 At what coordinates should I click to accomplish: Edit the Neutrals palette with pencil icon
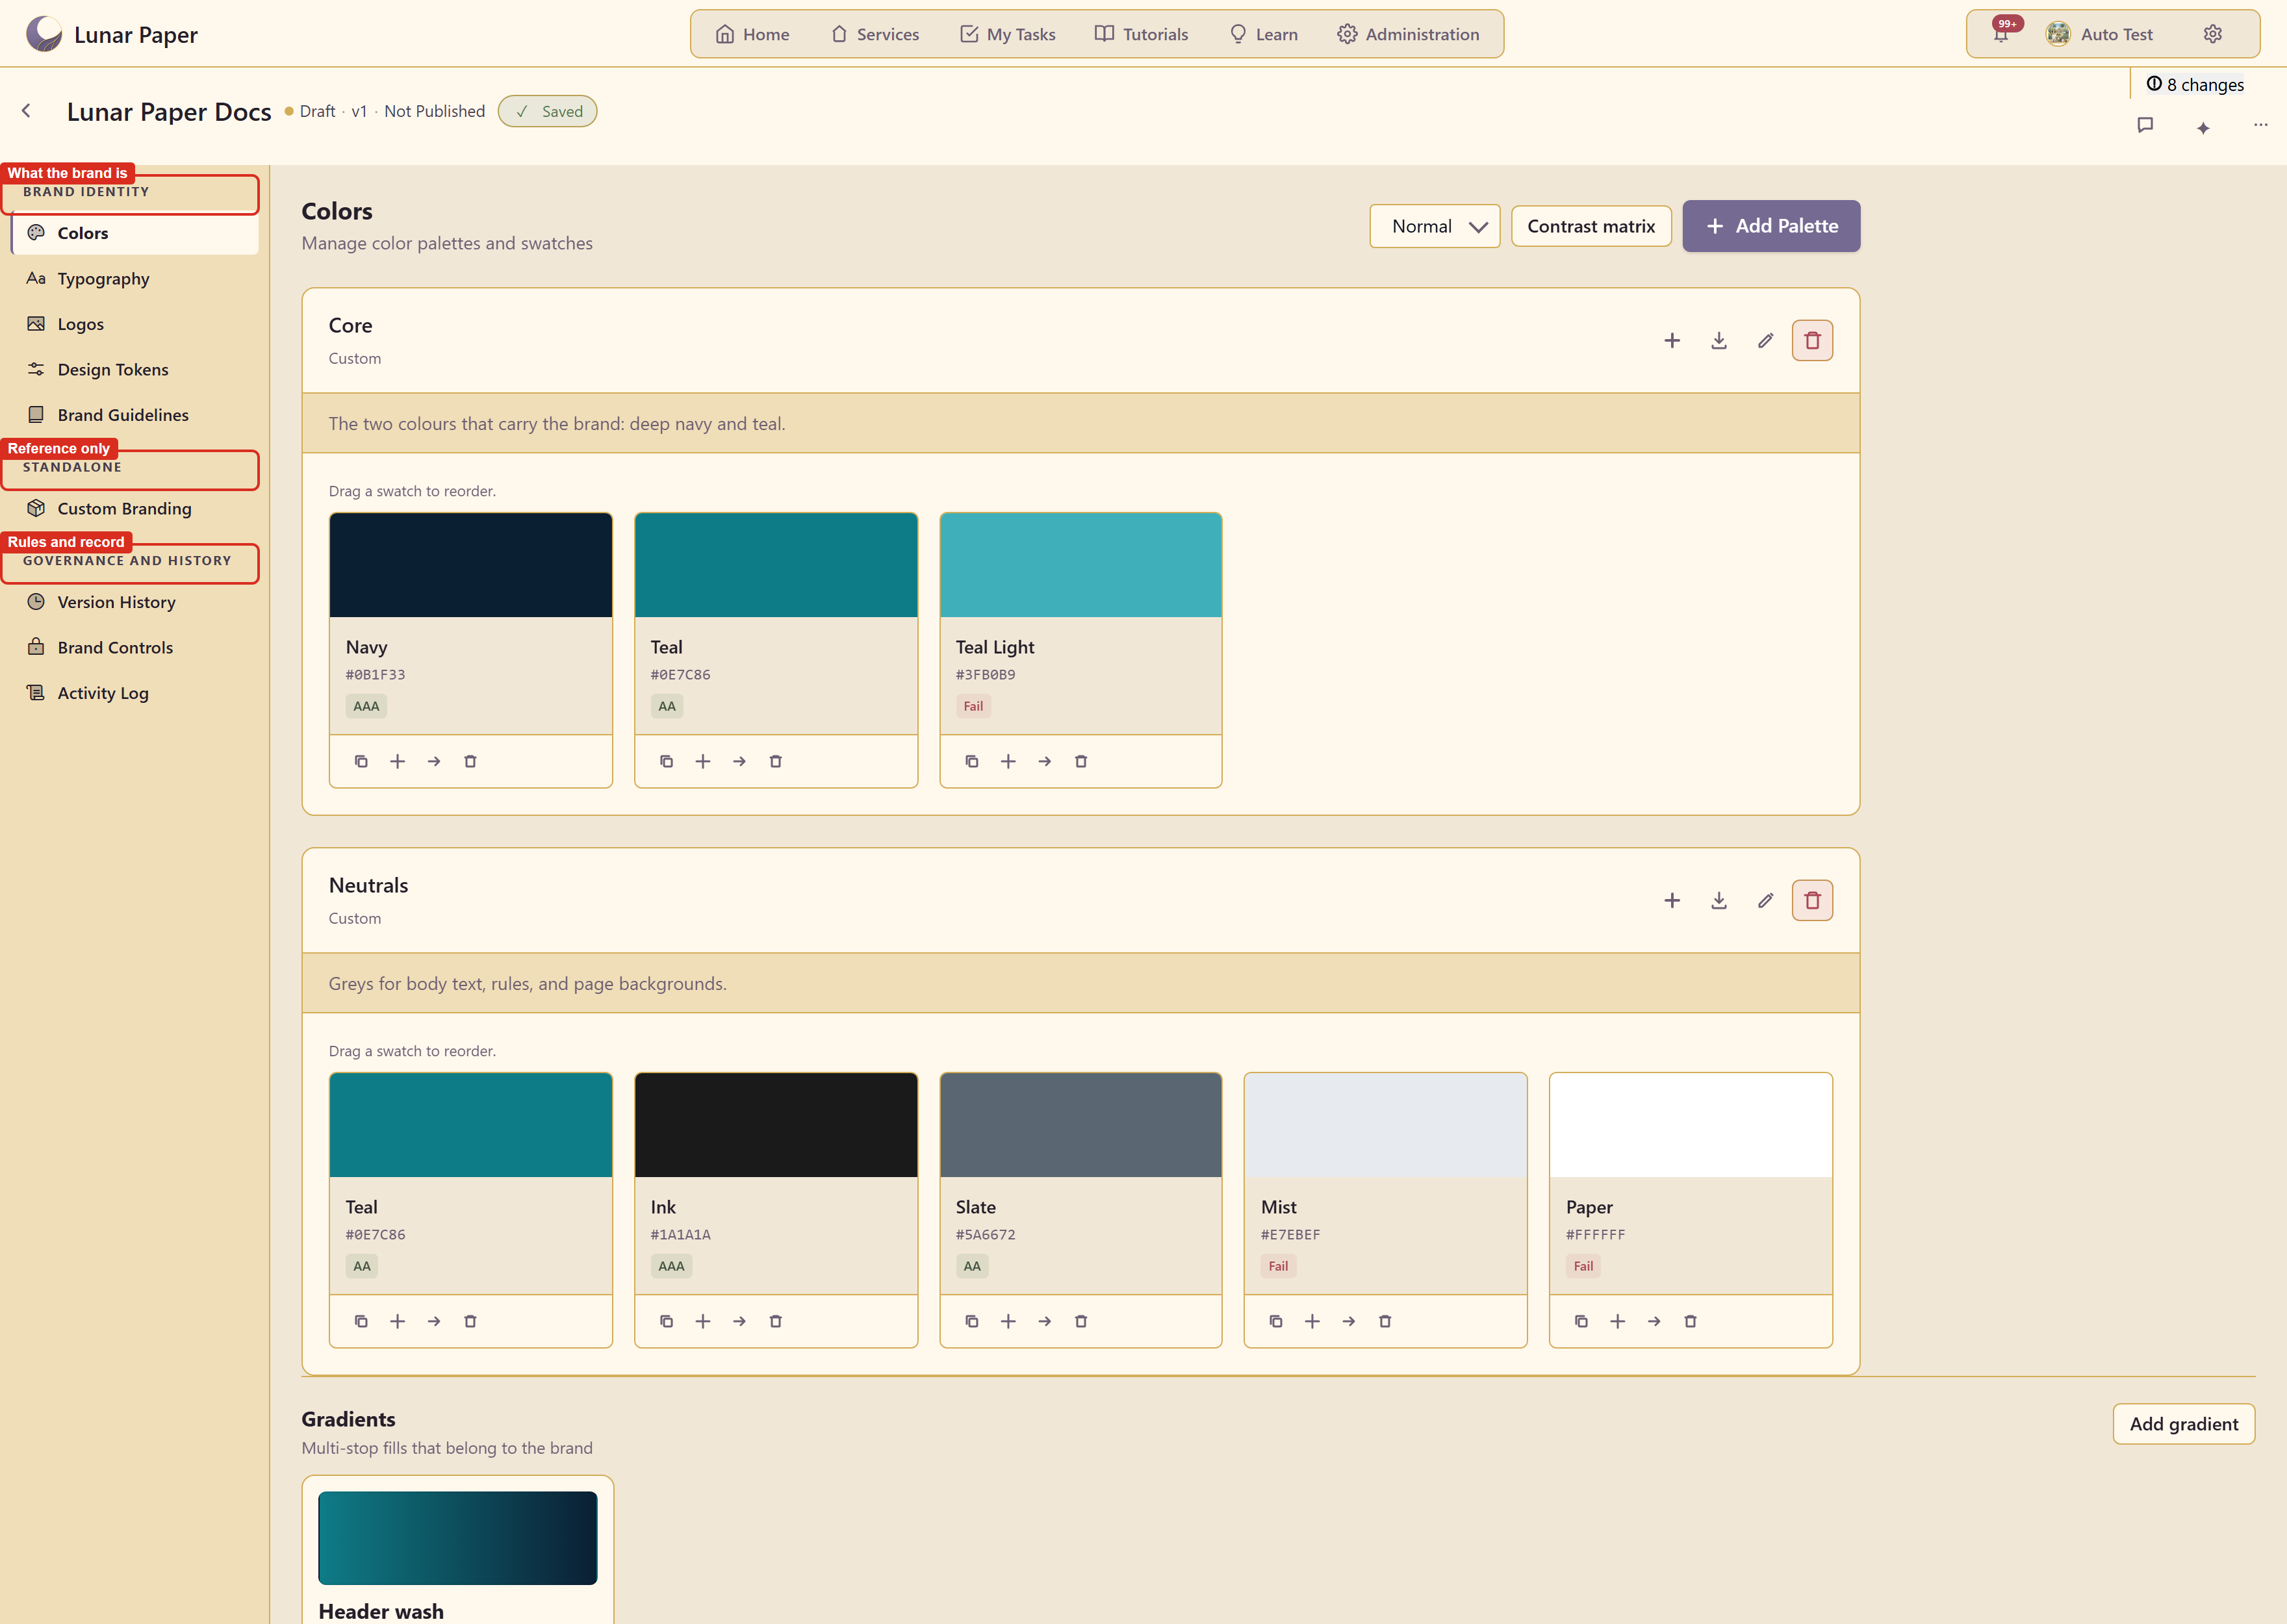1766,901
